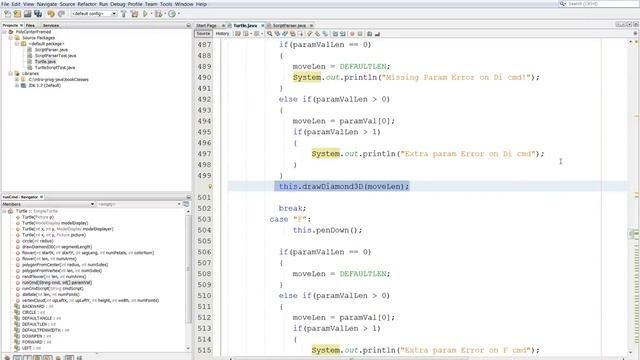Collapse the Libraries node
The height and width of the screenshot is (360, 640).
click(11, 73)
